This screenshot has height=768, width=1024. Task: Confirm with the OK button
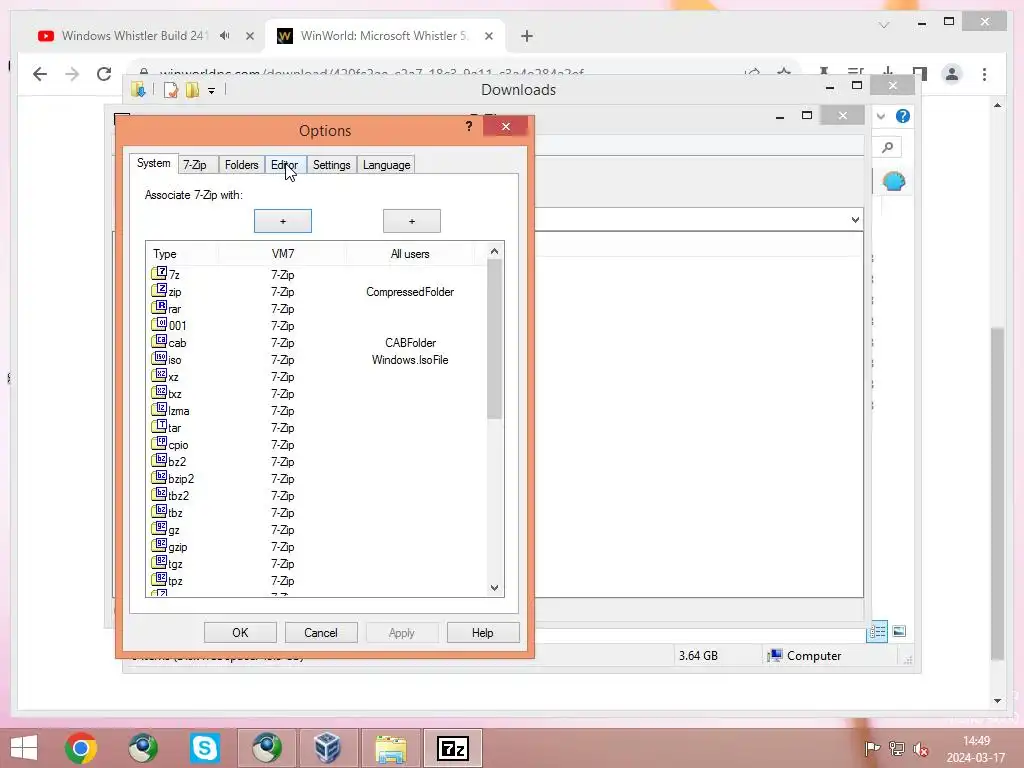240,633
